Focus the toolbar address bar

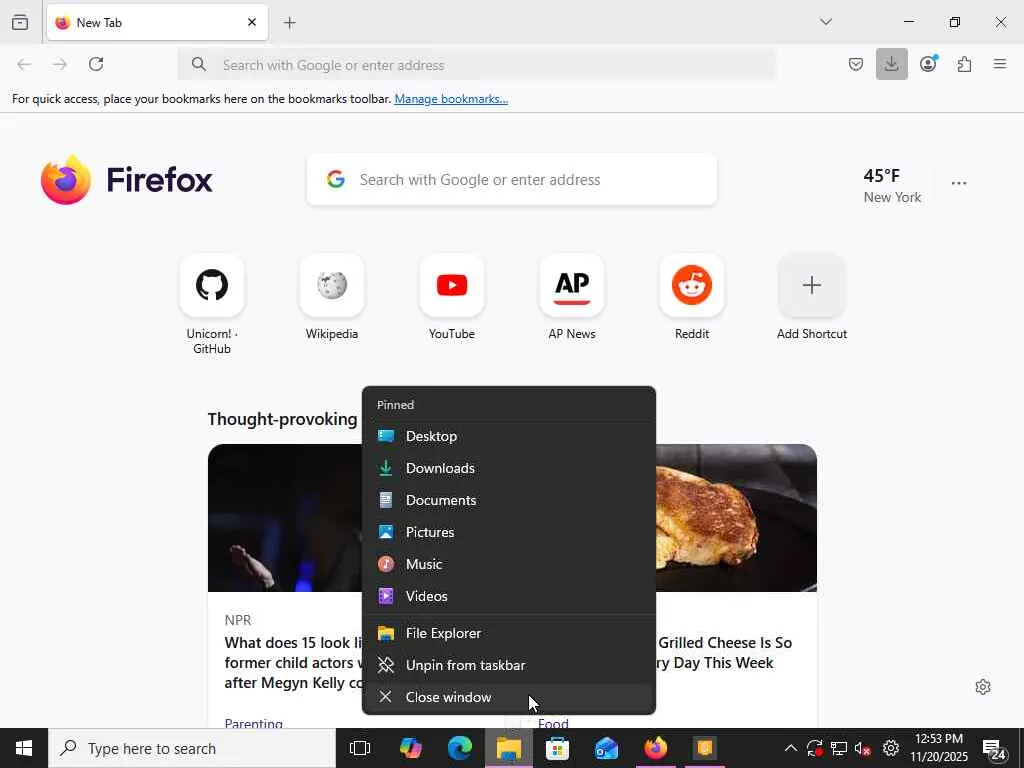point(477,65)
